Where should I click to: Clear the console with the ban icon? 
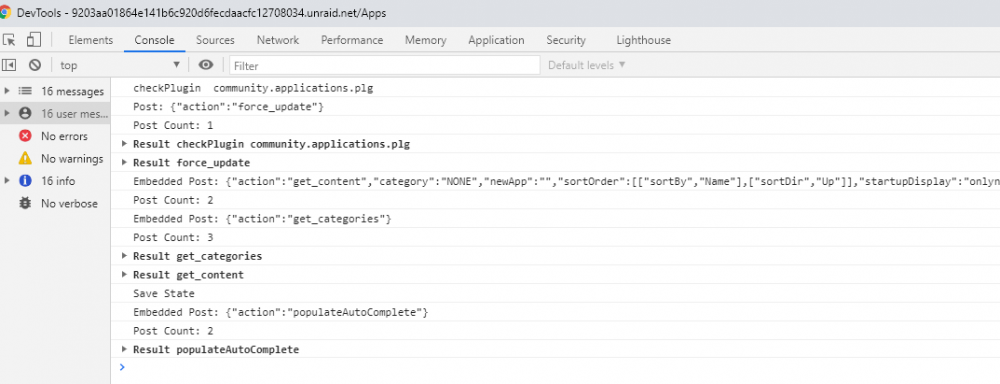35,65
